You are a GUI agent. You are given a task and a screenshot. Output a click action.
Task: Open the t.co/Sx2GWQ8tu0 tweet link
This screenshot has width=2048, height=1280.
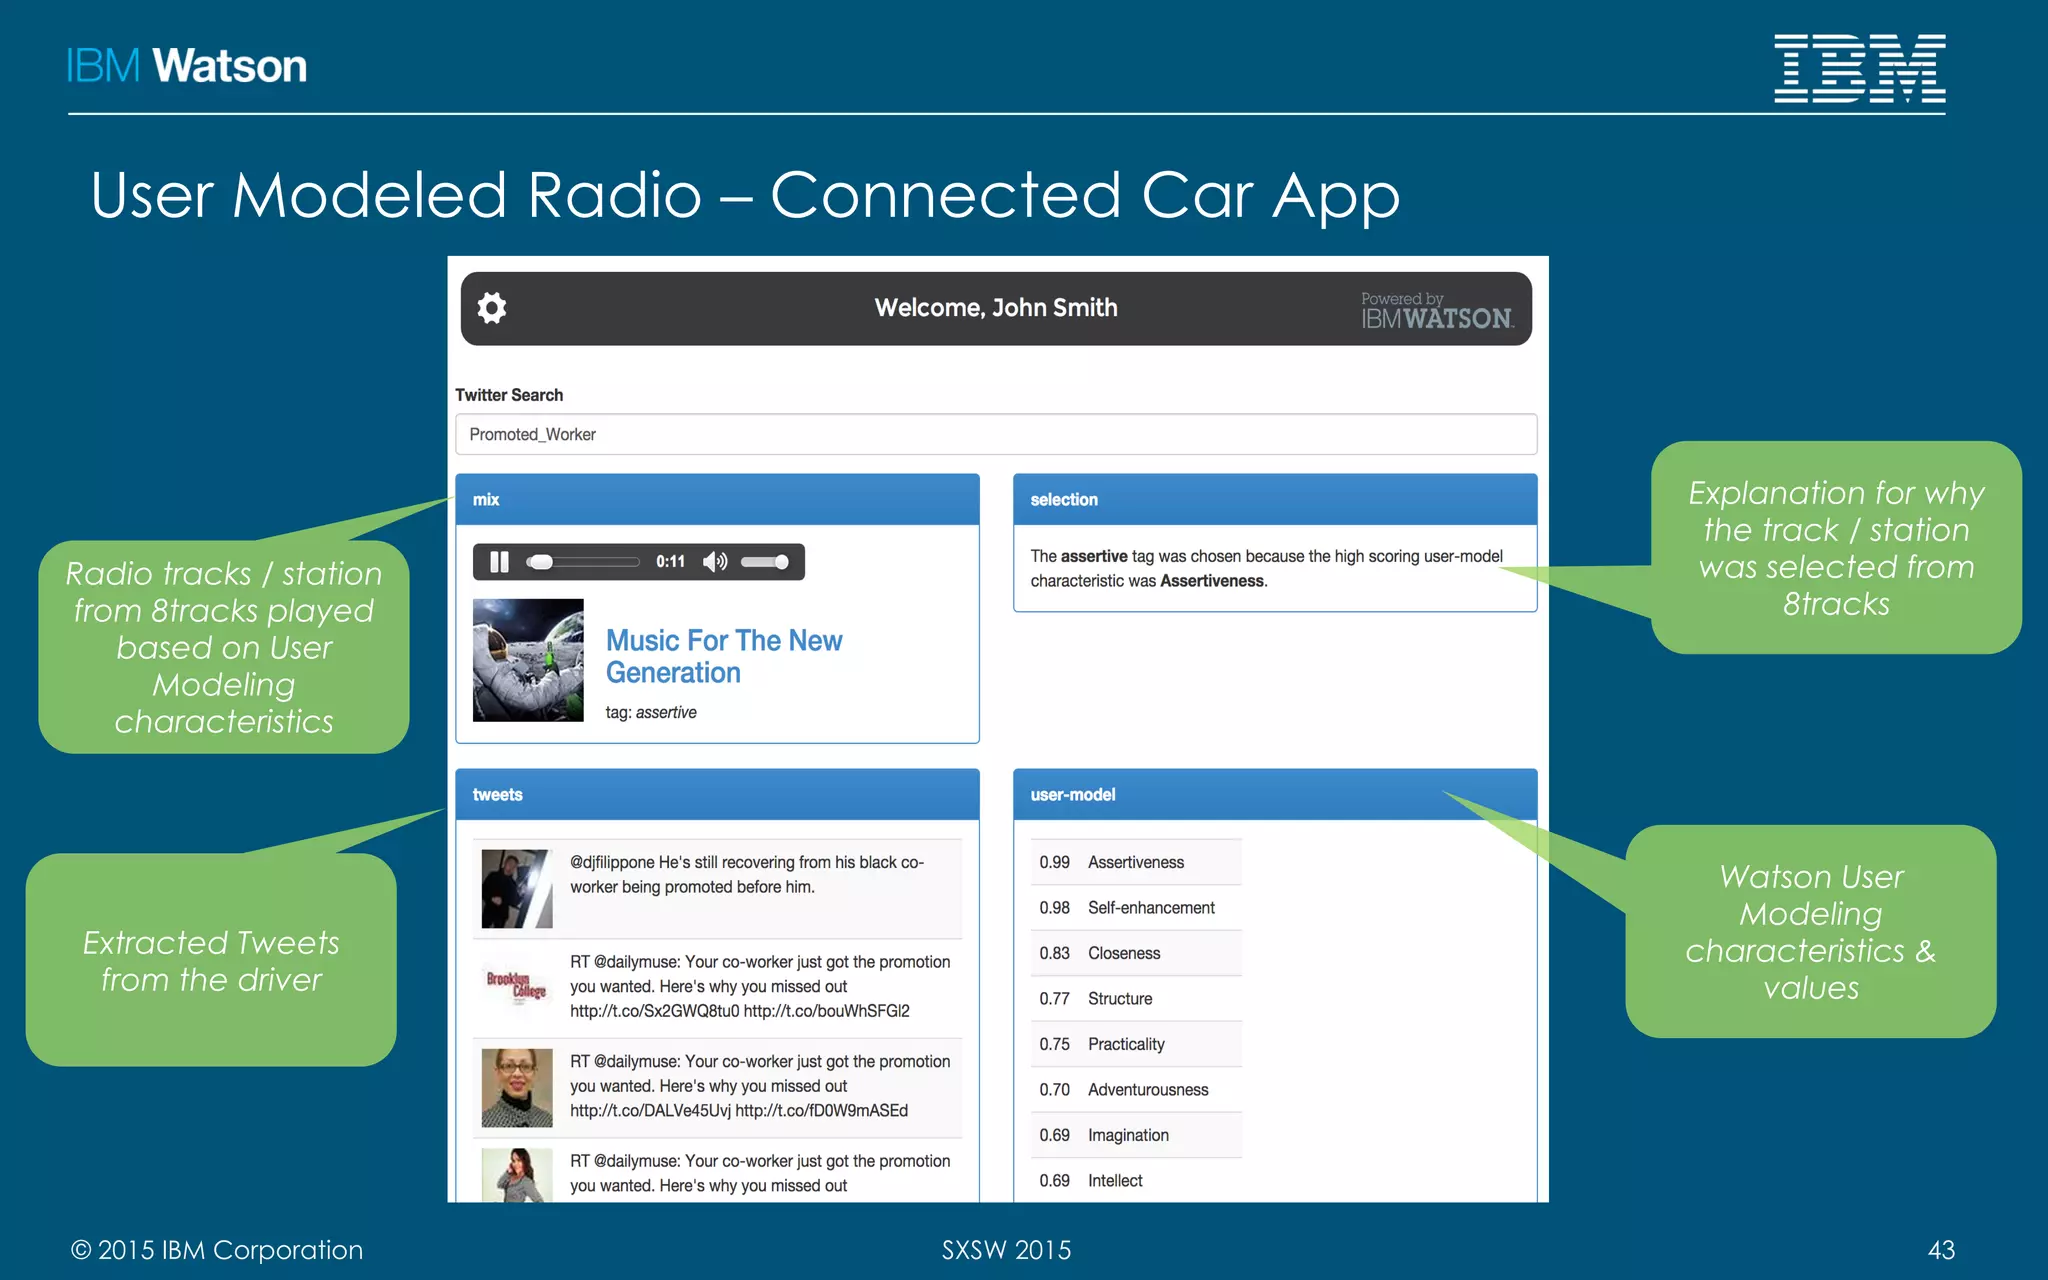pos(654,1011)
